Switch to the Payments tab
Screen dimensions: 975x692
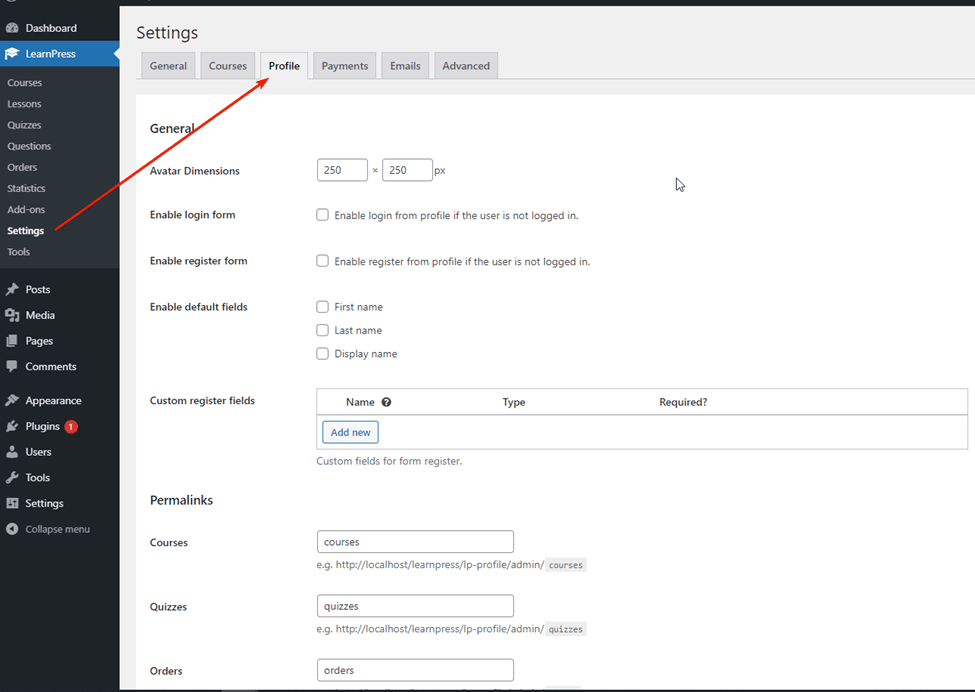tap(345, 66)
